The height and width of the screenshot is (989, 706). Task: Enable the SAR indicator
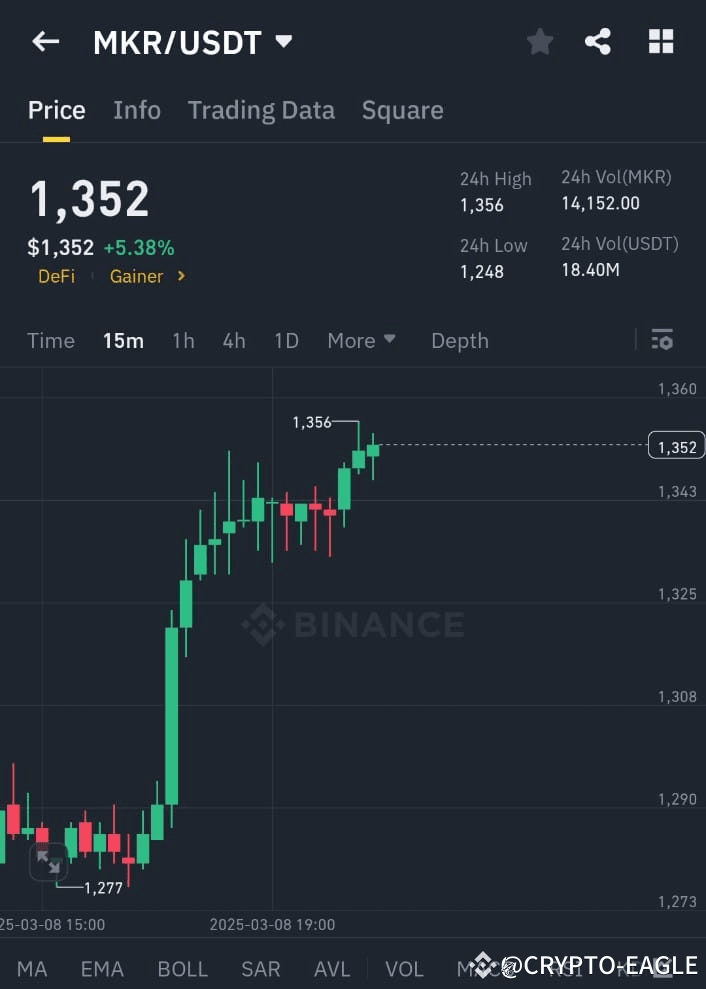coord(260,968)
